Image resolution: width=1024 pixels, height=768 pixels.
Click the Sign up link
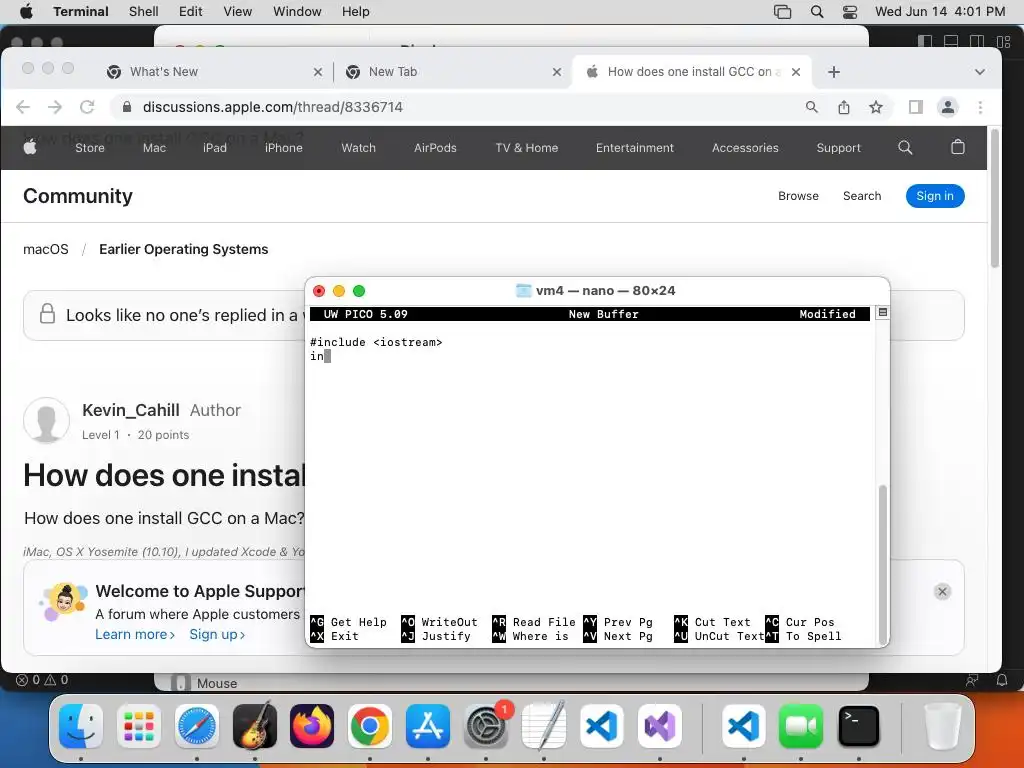pos(217,635)
